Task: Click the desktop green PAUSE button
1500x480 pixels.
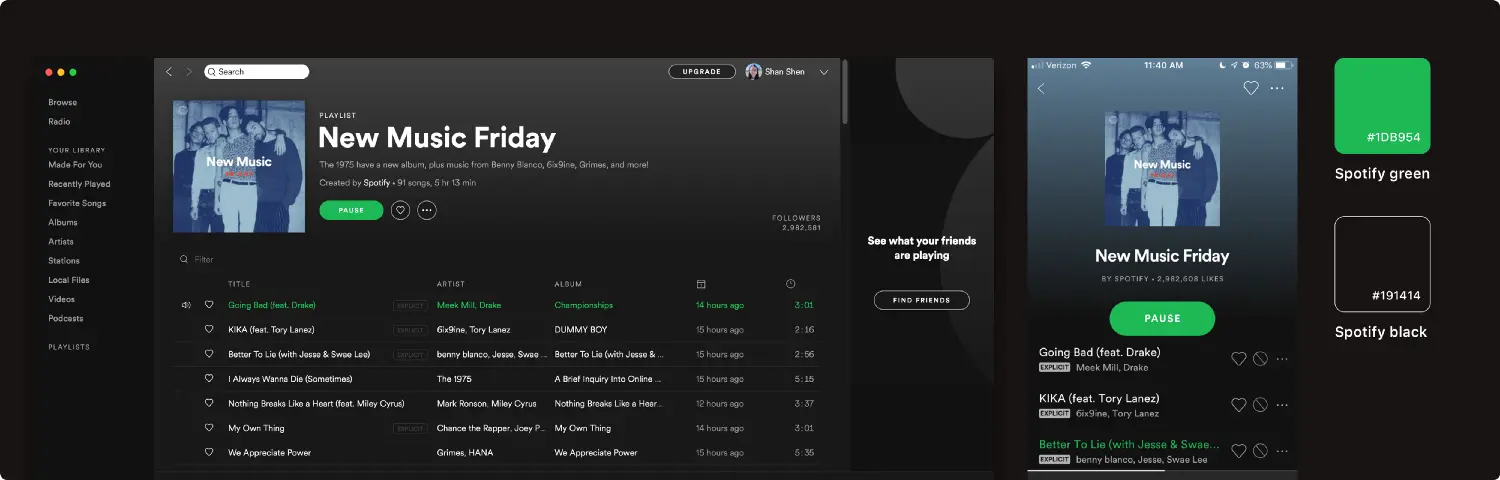Action: tap(351, 210)
